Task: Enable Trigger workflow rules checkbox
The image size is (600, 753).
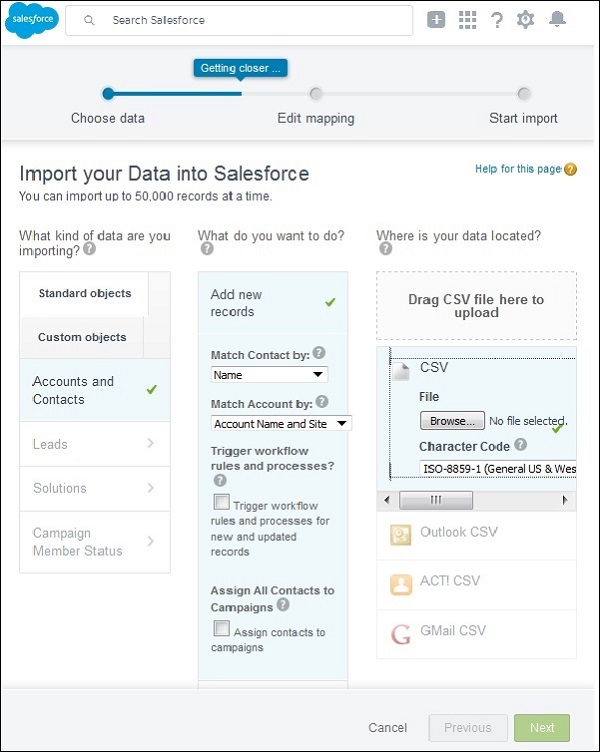Action: pos(221,502)
